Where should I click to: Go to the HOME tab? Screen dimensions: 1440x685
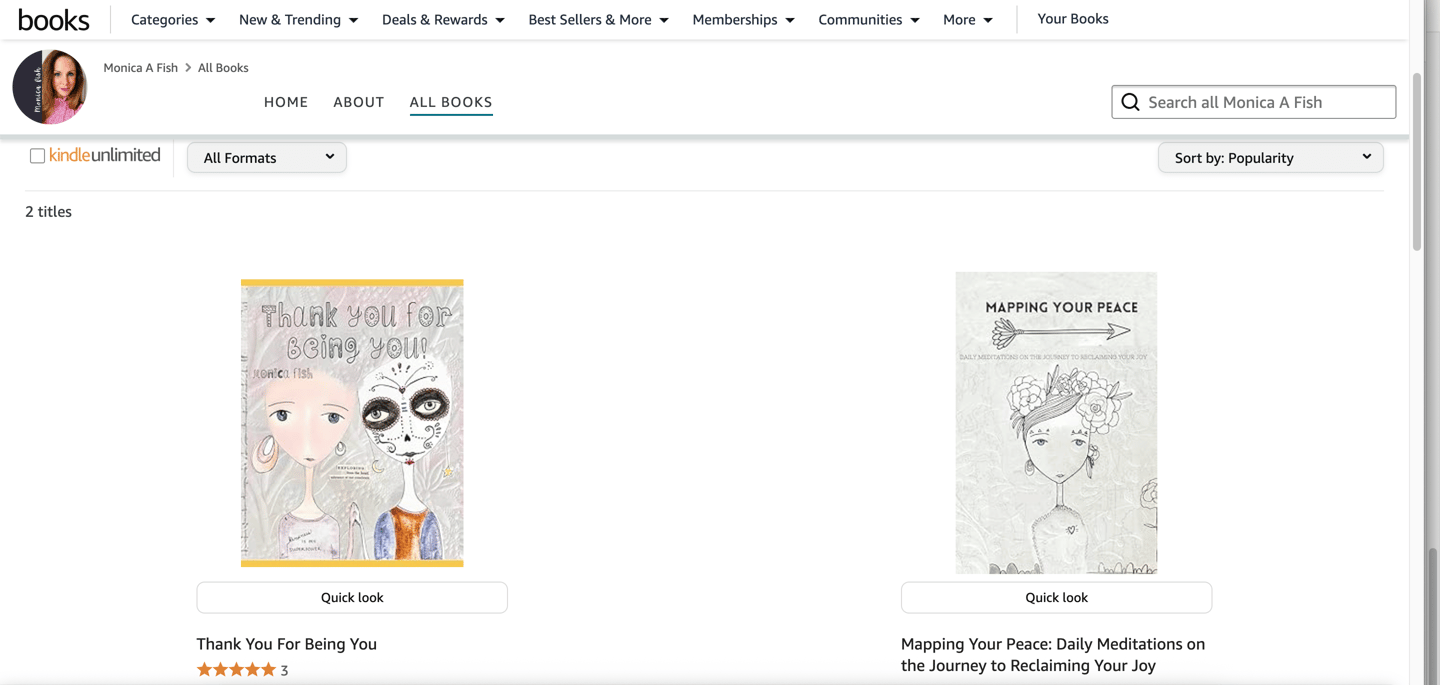[286, 102]
